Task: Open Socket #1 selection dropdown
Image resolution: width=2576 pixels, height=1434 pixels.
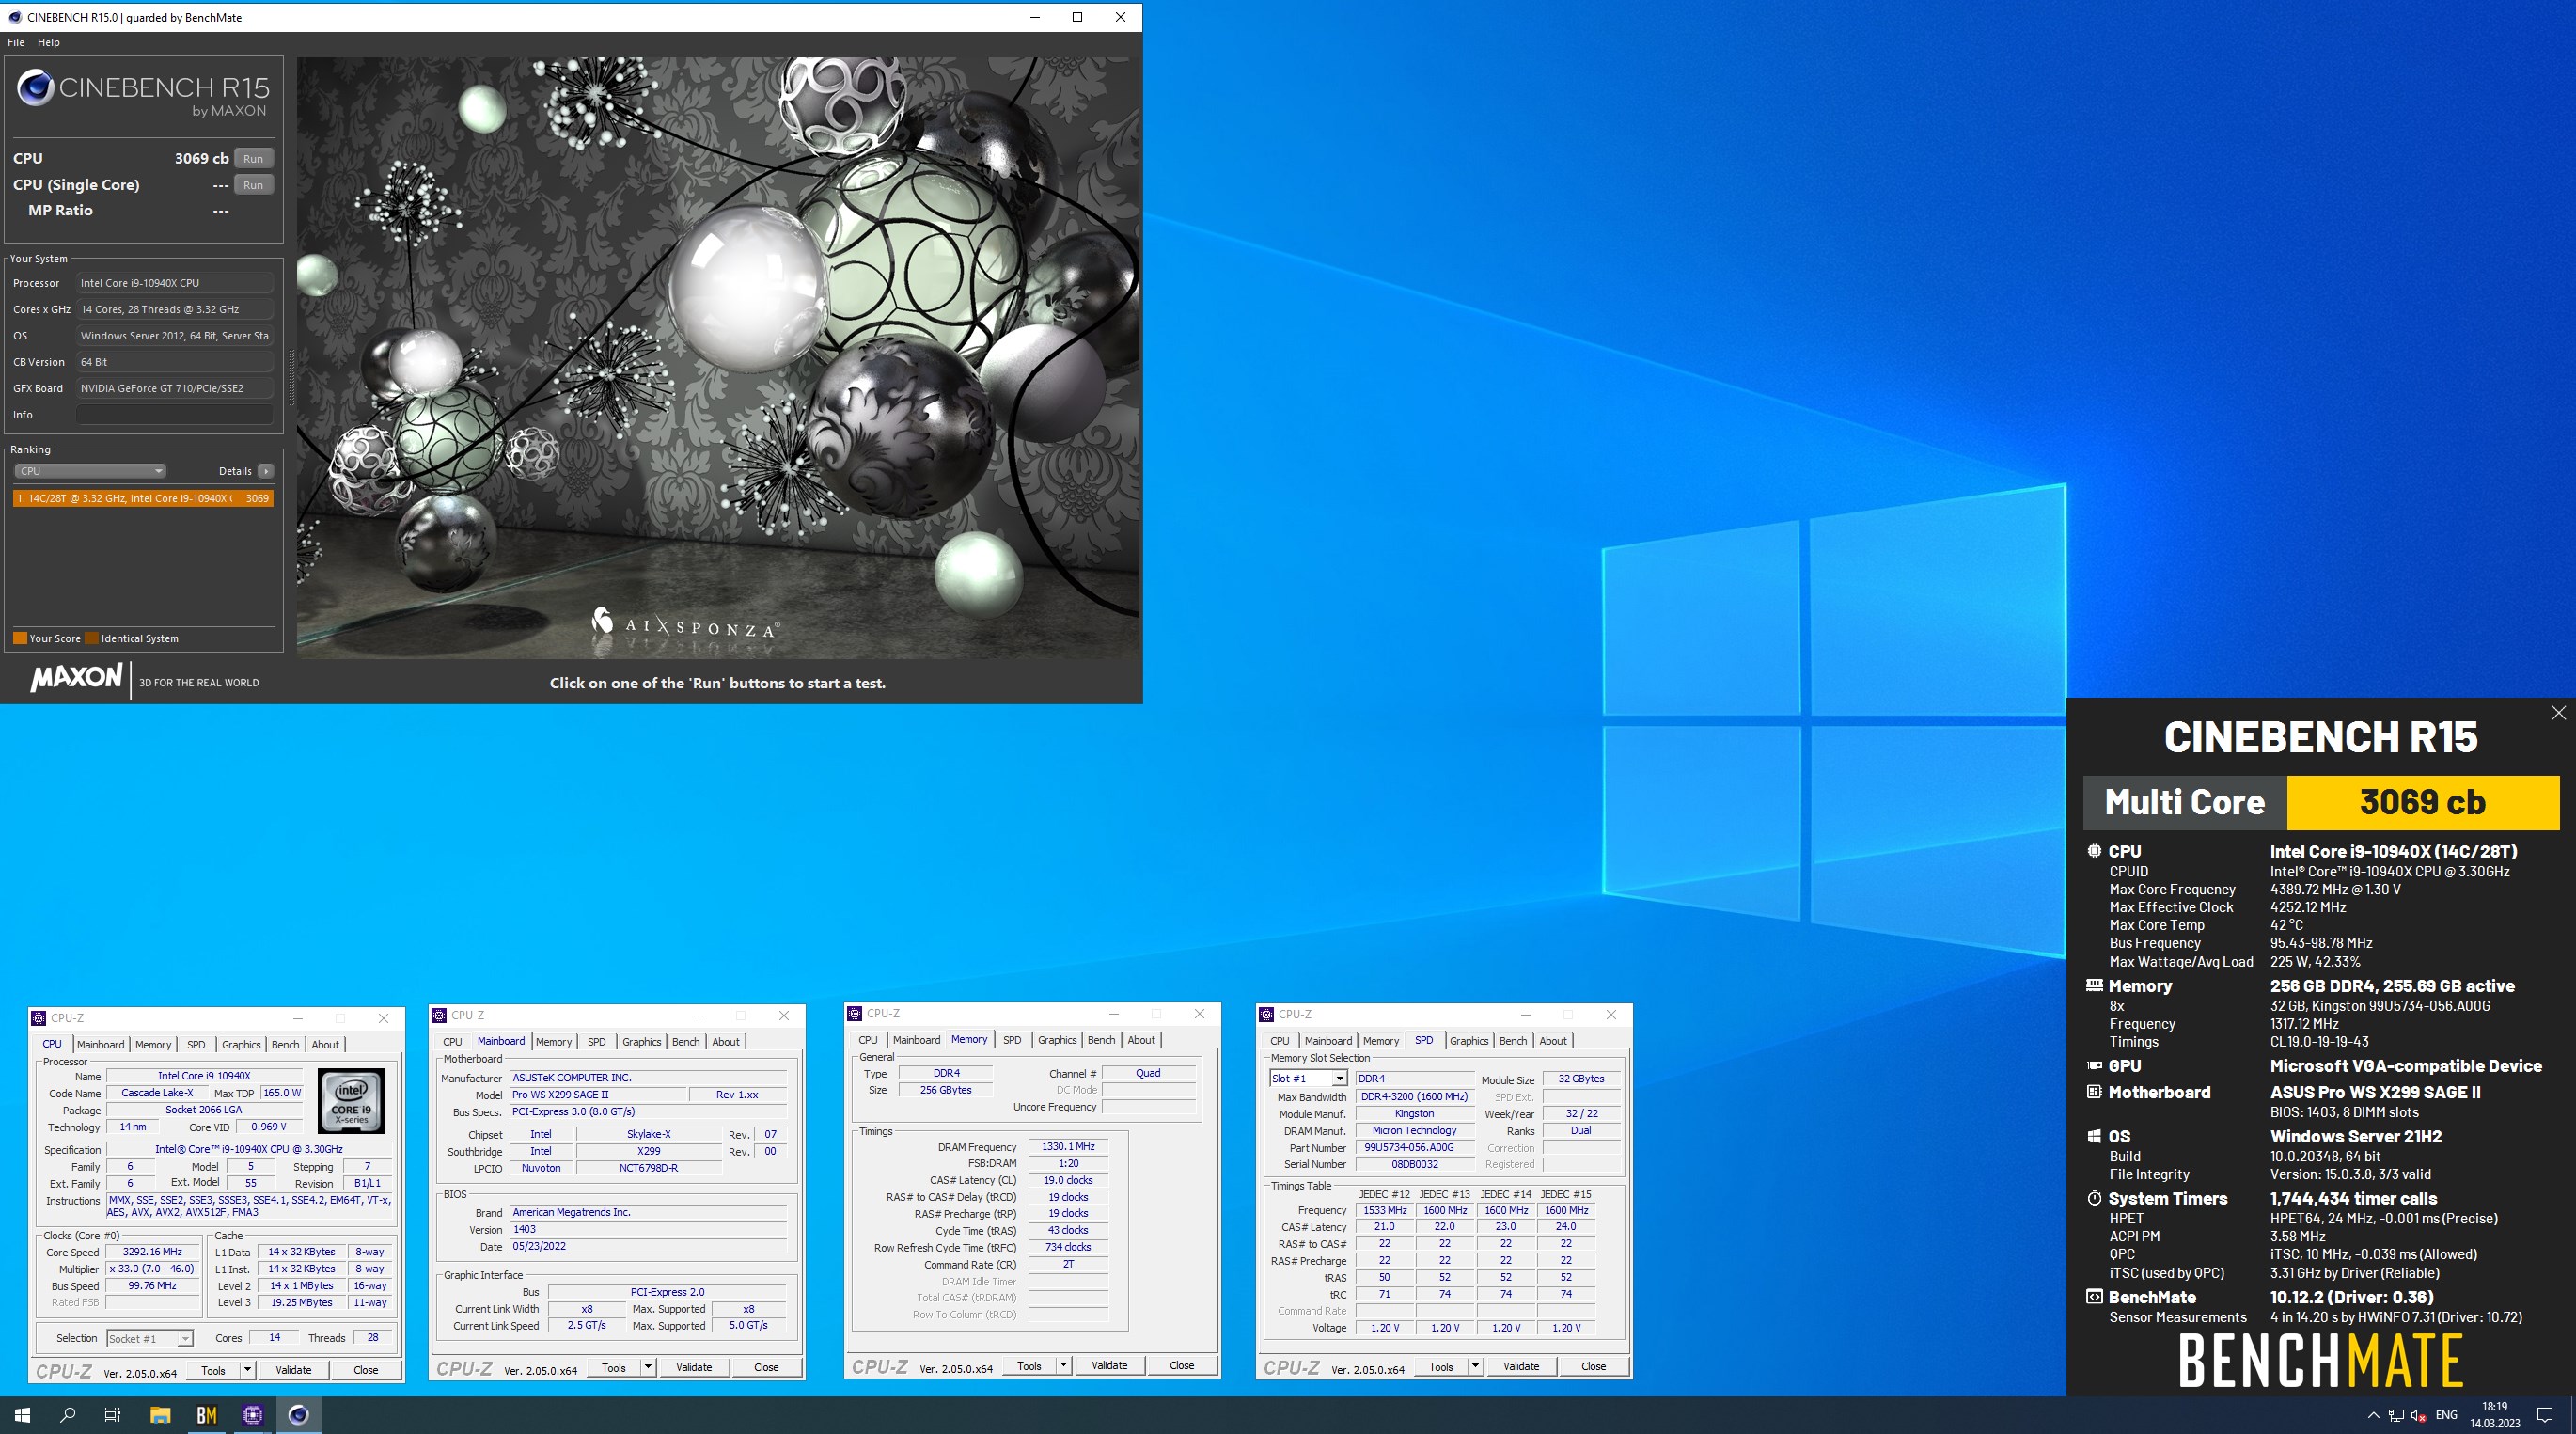Action: click(x=149, y=1338)
